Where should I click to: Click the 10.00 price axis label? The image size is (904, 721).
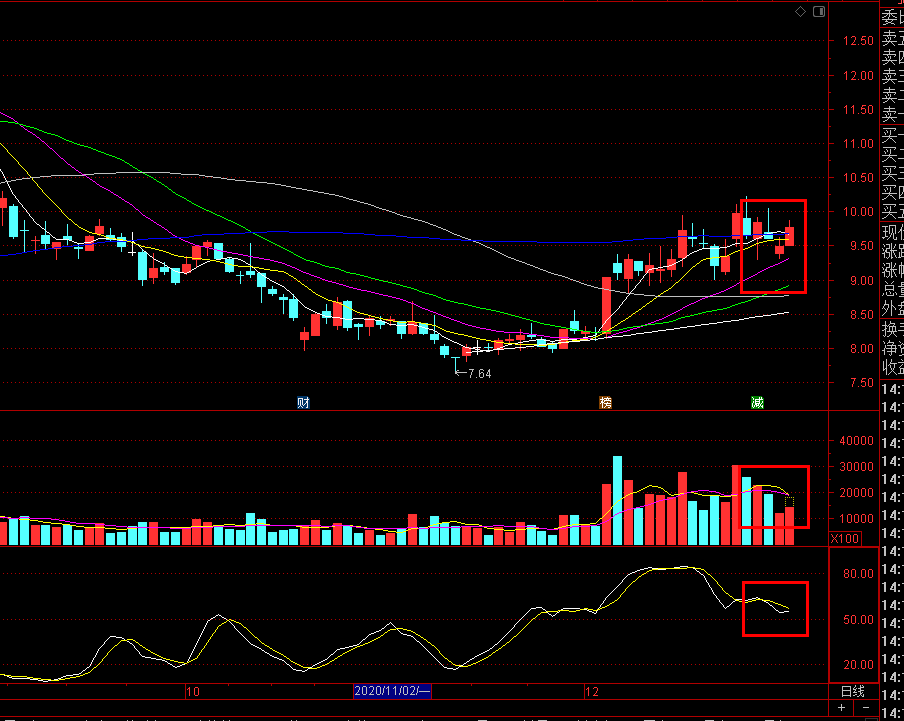[x=858, y=212]
